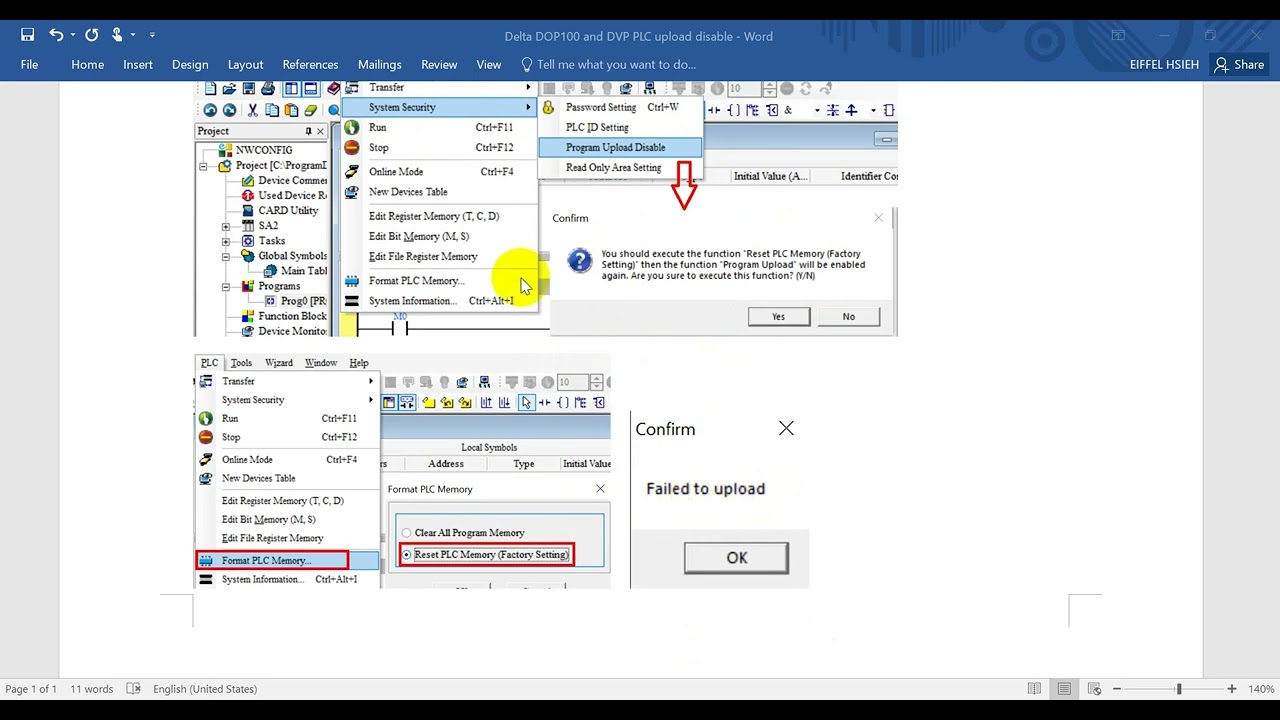Open Customize Quick Access Toolbar dropdown

(x=152, y=35)
